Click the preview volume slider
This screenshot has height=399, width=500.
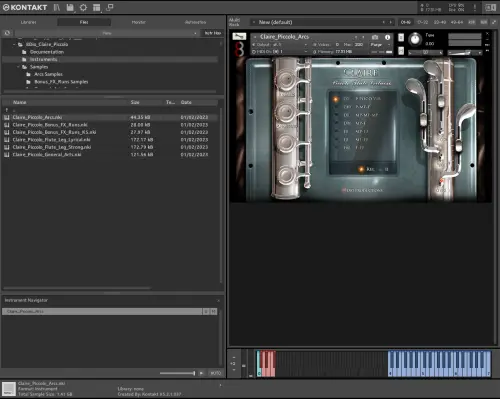177,373
